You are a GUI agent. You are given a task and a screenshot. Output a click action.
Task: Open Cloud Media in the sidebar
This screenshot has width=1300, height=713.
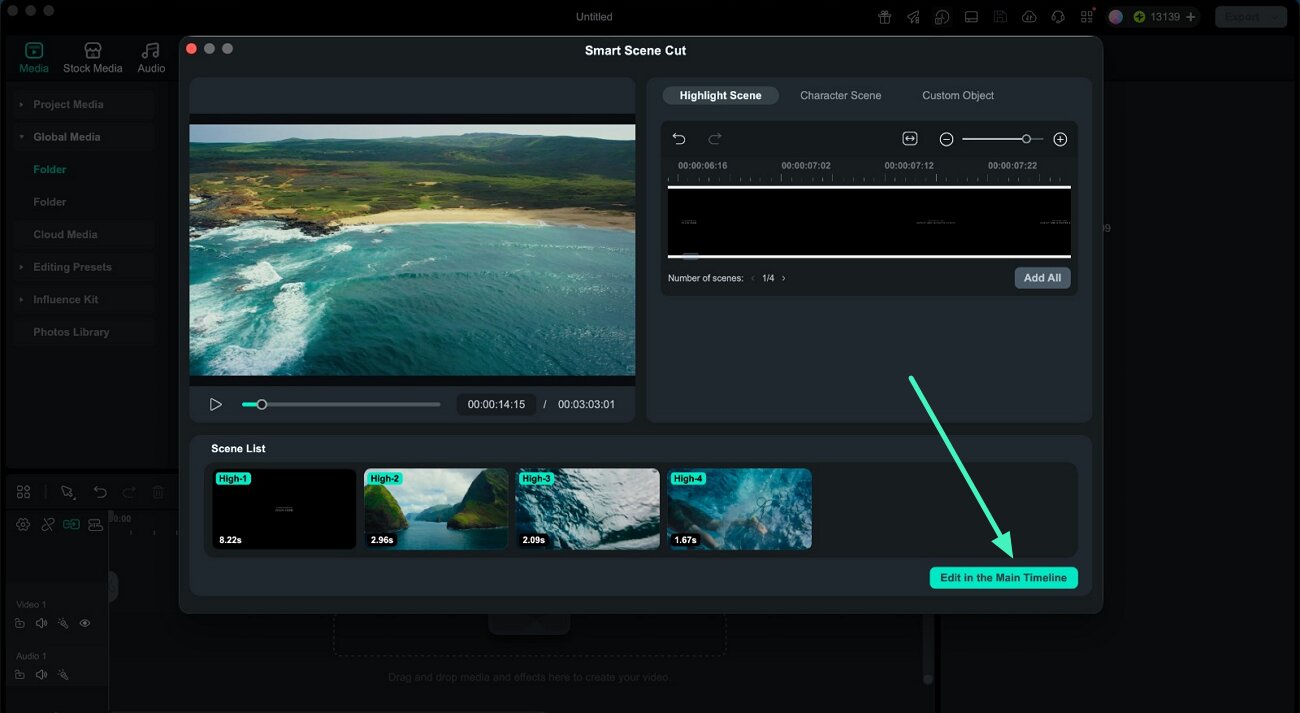click(65, 234)
